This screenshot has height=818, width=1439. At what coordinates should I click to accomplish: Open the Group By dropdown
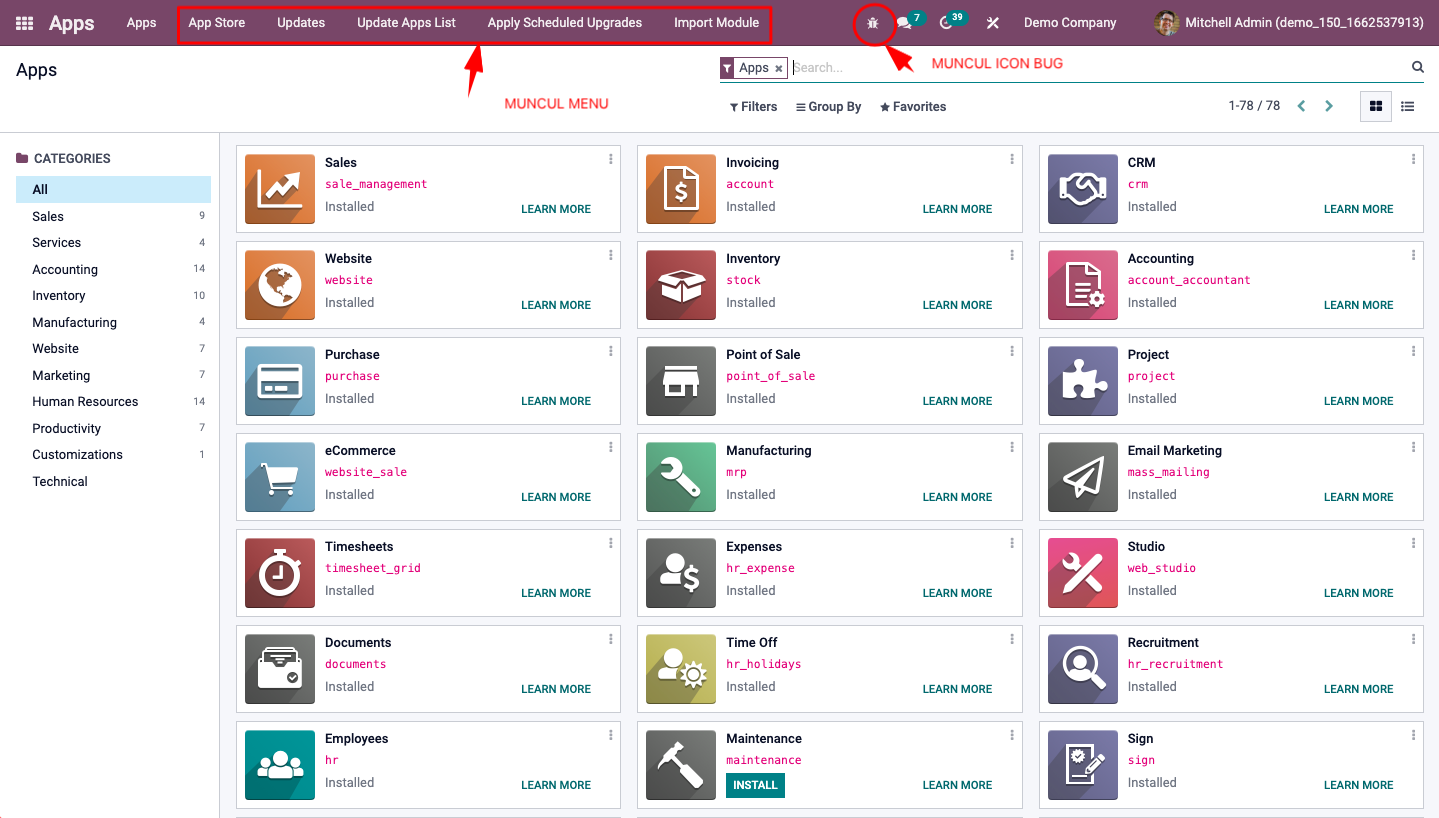pyautogui.click(x=827, y=106)
